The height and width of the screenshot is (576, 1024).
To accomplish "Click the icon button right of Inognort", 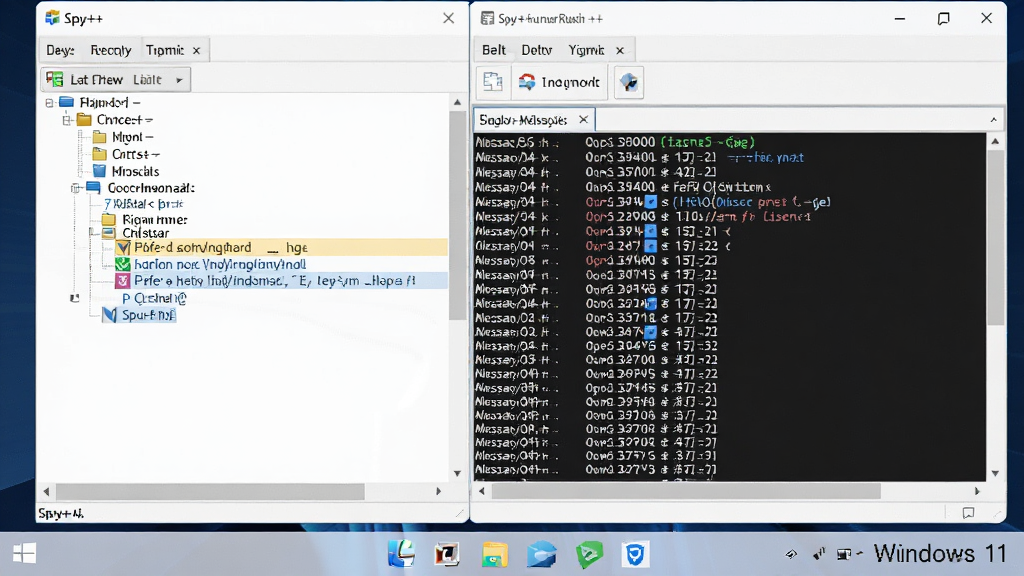I will (x=629, y=82).
